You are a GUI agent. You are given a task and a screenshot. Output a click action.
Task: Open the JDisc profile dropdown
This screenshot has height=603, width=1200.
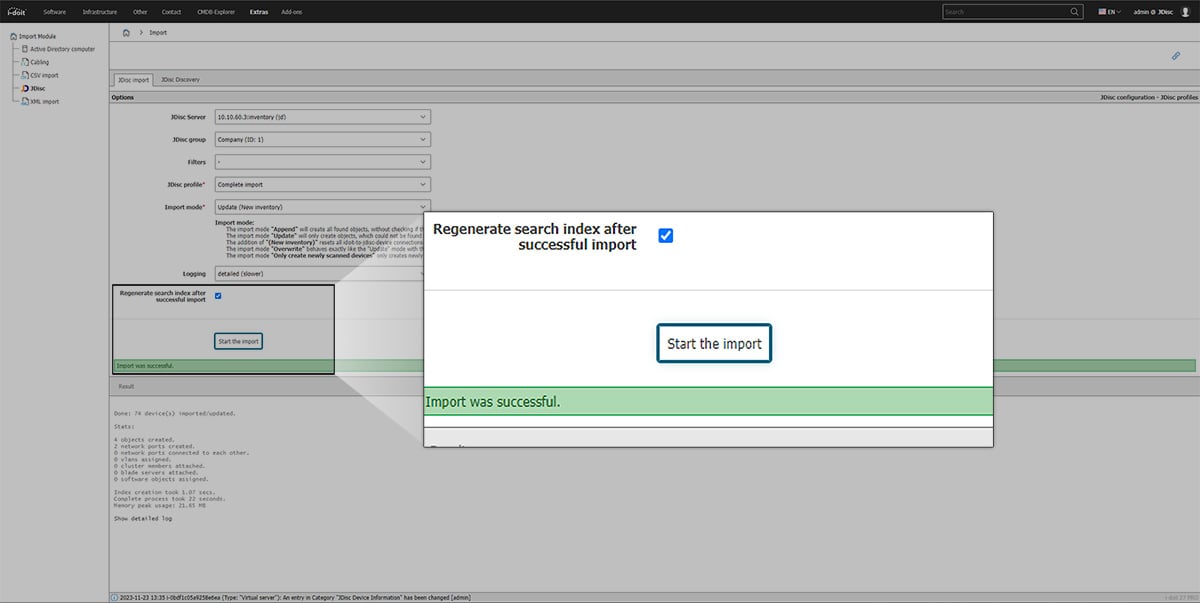click(x=322, y=185)
